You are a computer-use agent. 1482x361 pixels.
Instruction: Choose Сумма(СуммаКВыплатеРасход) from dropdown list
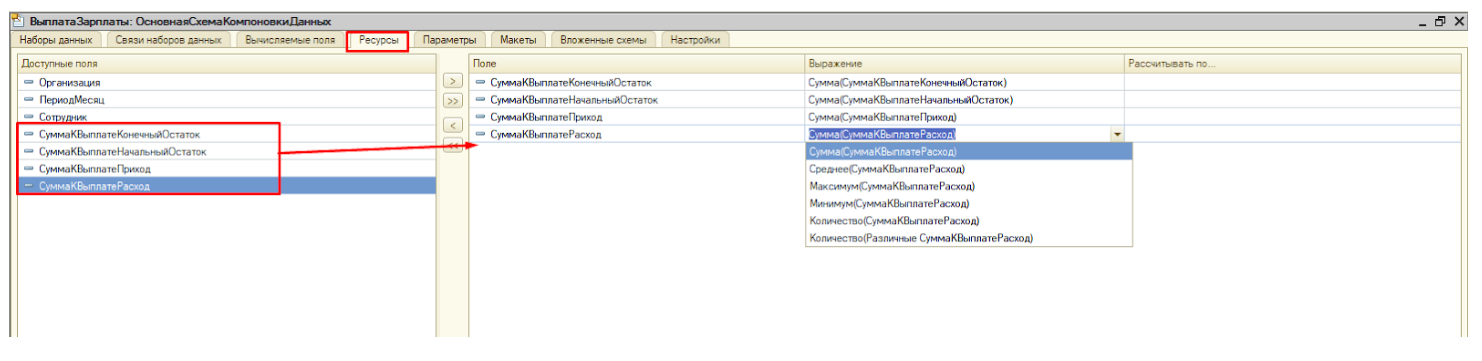[x=968, y=152]
